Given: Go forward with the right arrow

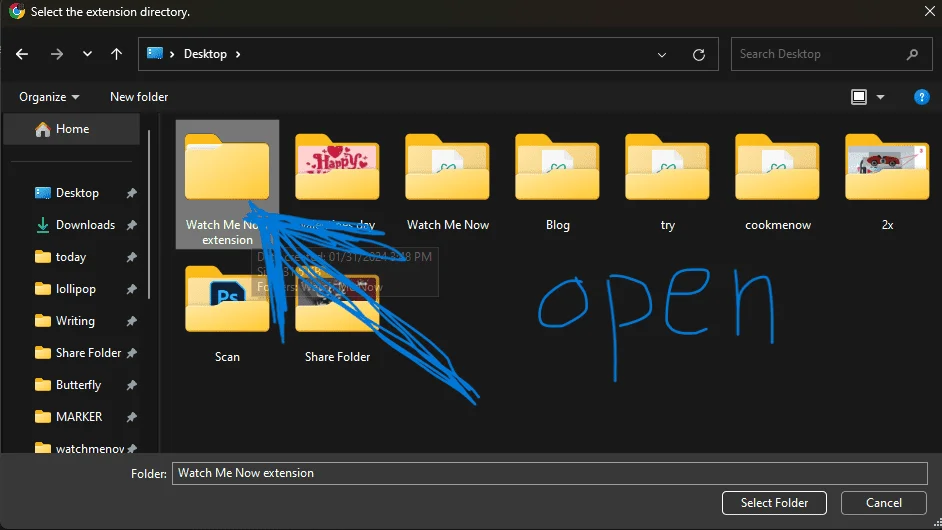Looking at the screenshot, I should click(56, 54).
